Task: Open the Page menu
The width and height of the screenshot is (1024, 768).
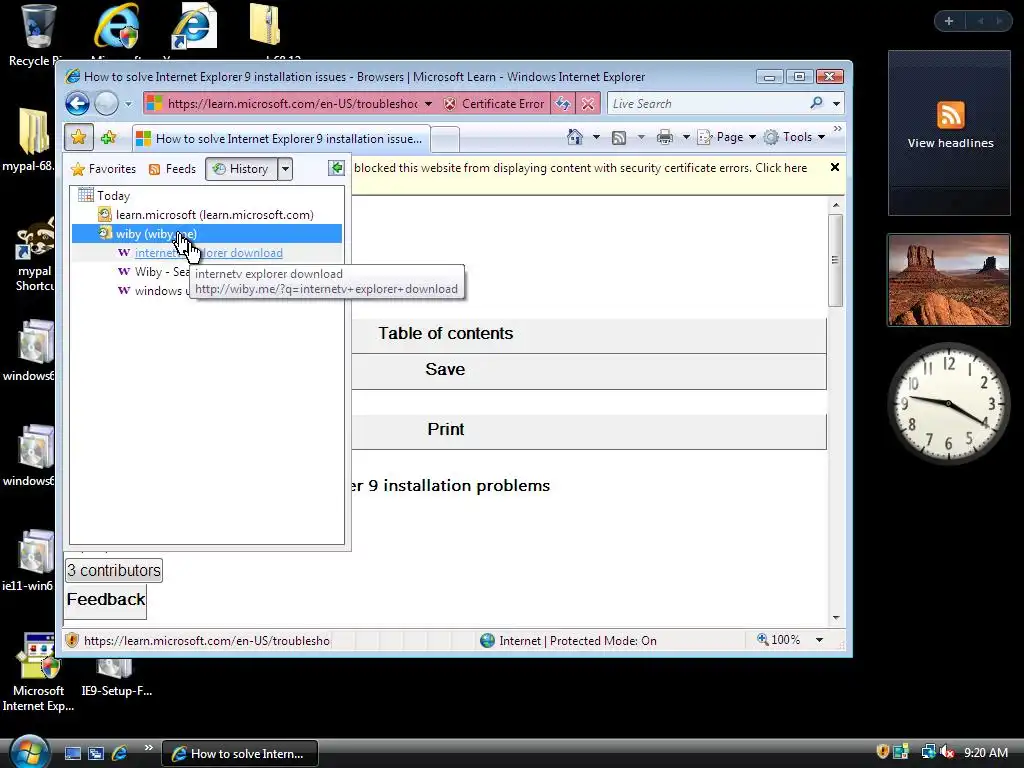Action: 727,137
